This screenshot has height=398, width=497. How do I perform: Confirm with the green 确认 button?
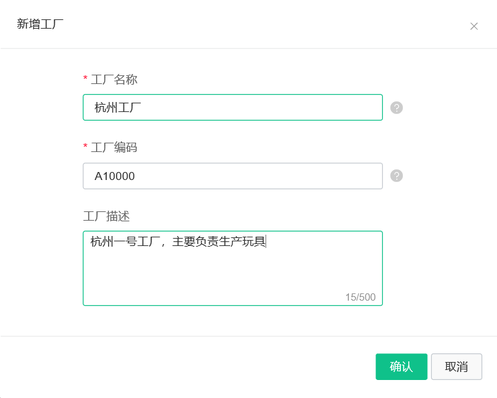coord(401,367)
